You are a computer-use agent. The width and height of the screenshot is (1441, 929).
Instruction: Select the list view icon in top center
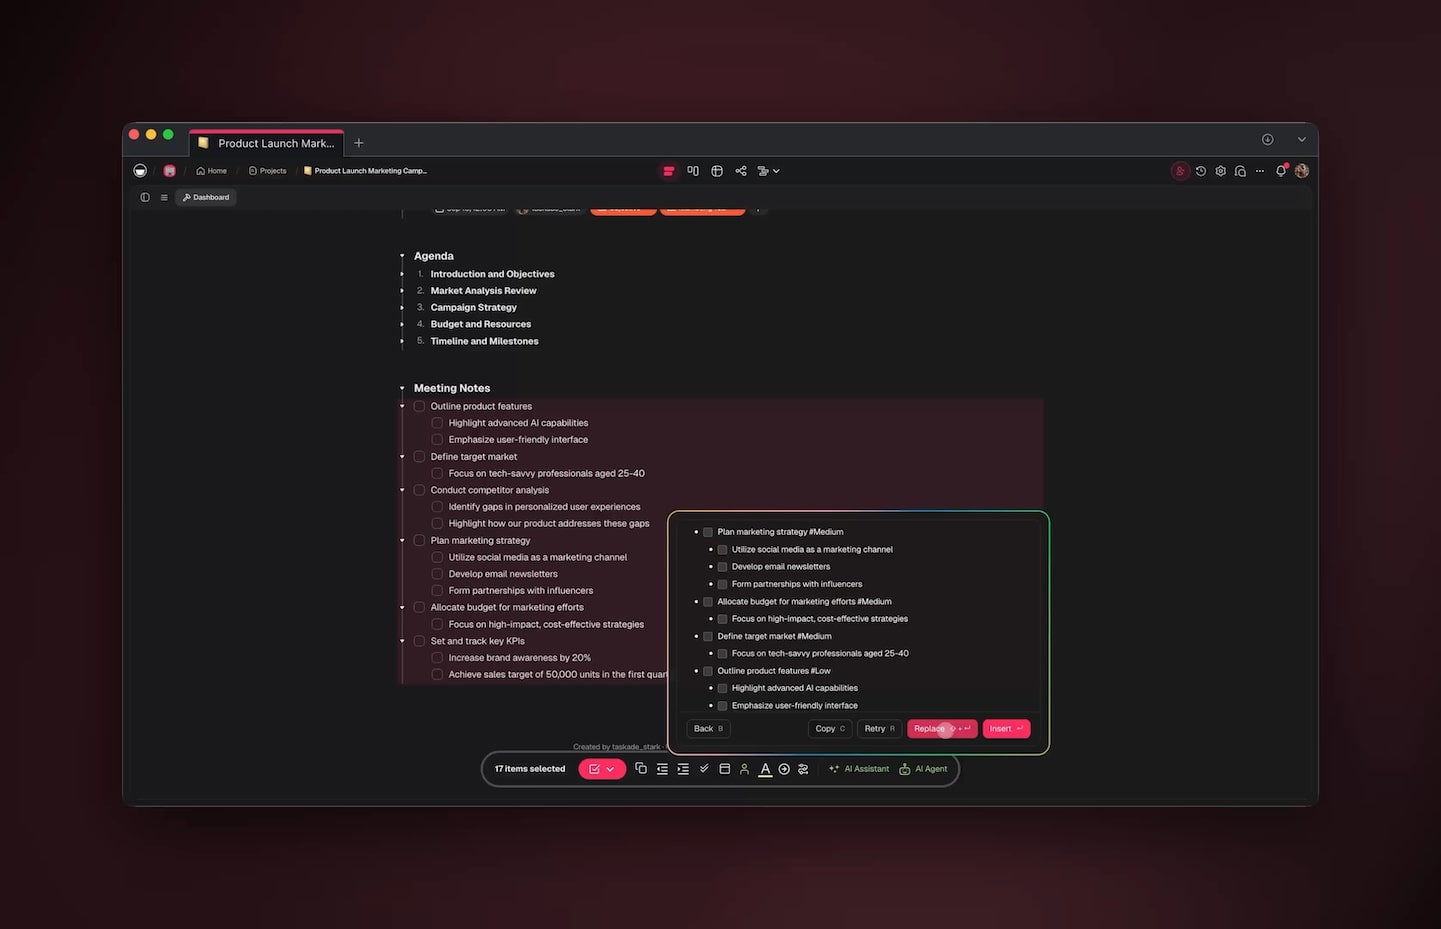click(x=668, y=171)
